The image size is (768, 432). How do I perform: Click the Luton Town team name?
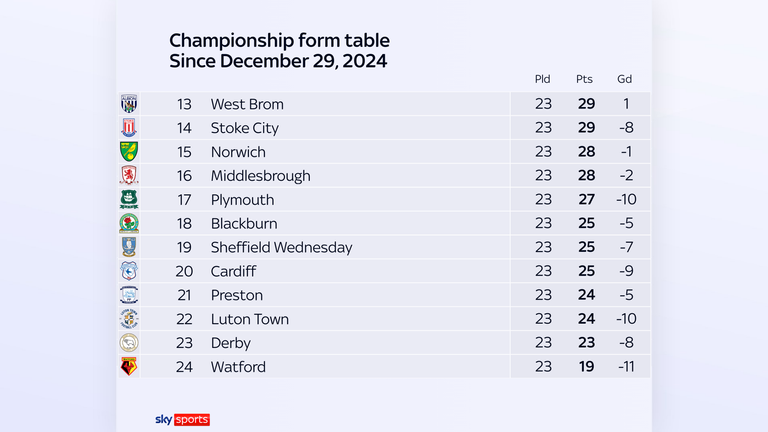tap(250, 319)
